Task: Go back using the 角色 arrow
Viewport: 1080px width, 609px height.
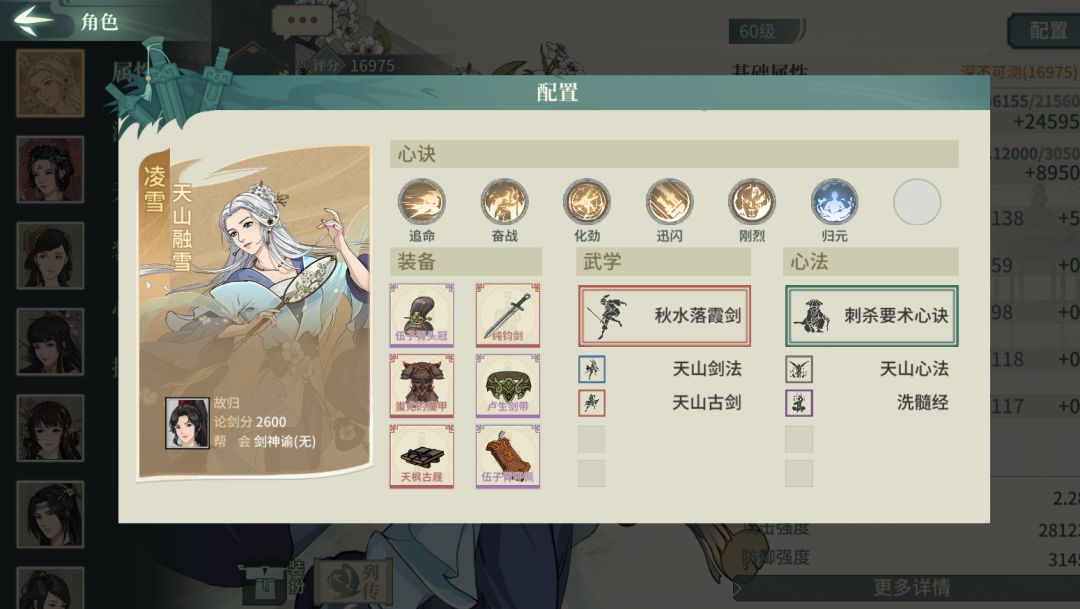Action: (x=34, y=19)
